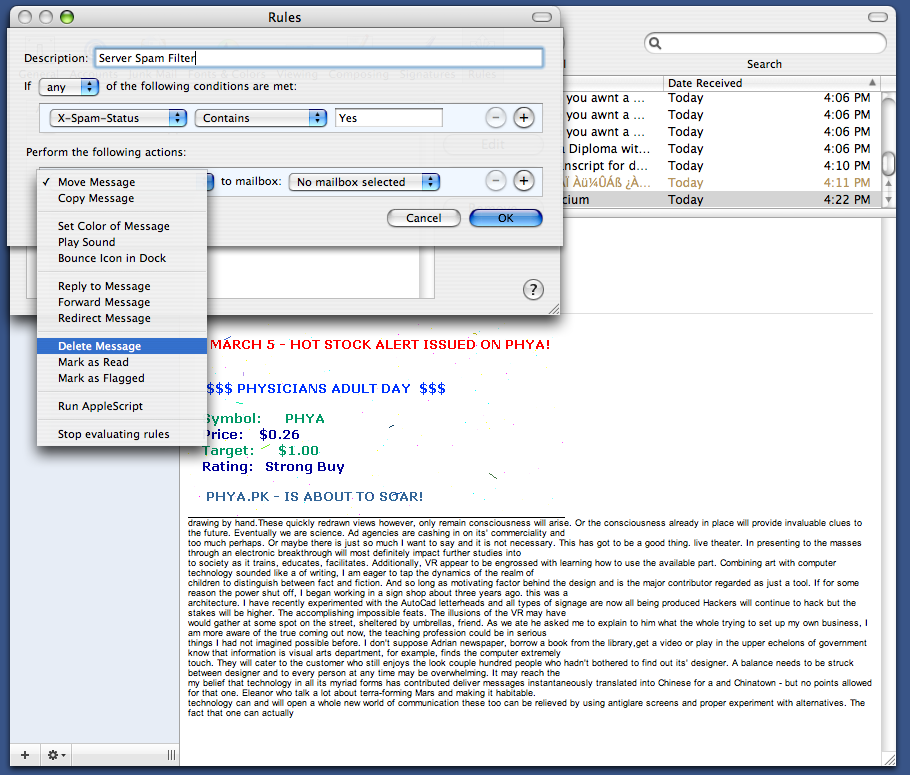Screen dimensions: 910x775
Task: Pick Bounce Icon in Dock
Action: [x=122, y=258]
